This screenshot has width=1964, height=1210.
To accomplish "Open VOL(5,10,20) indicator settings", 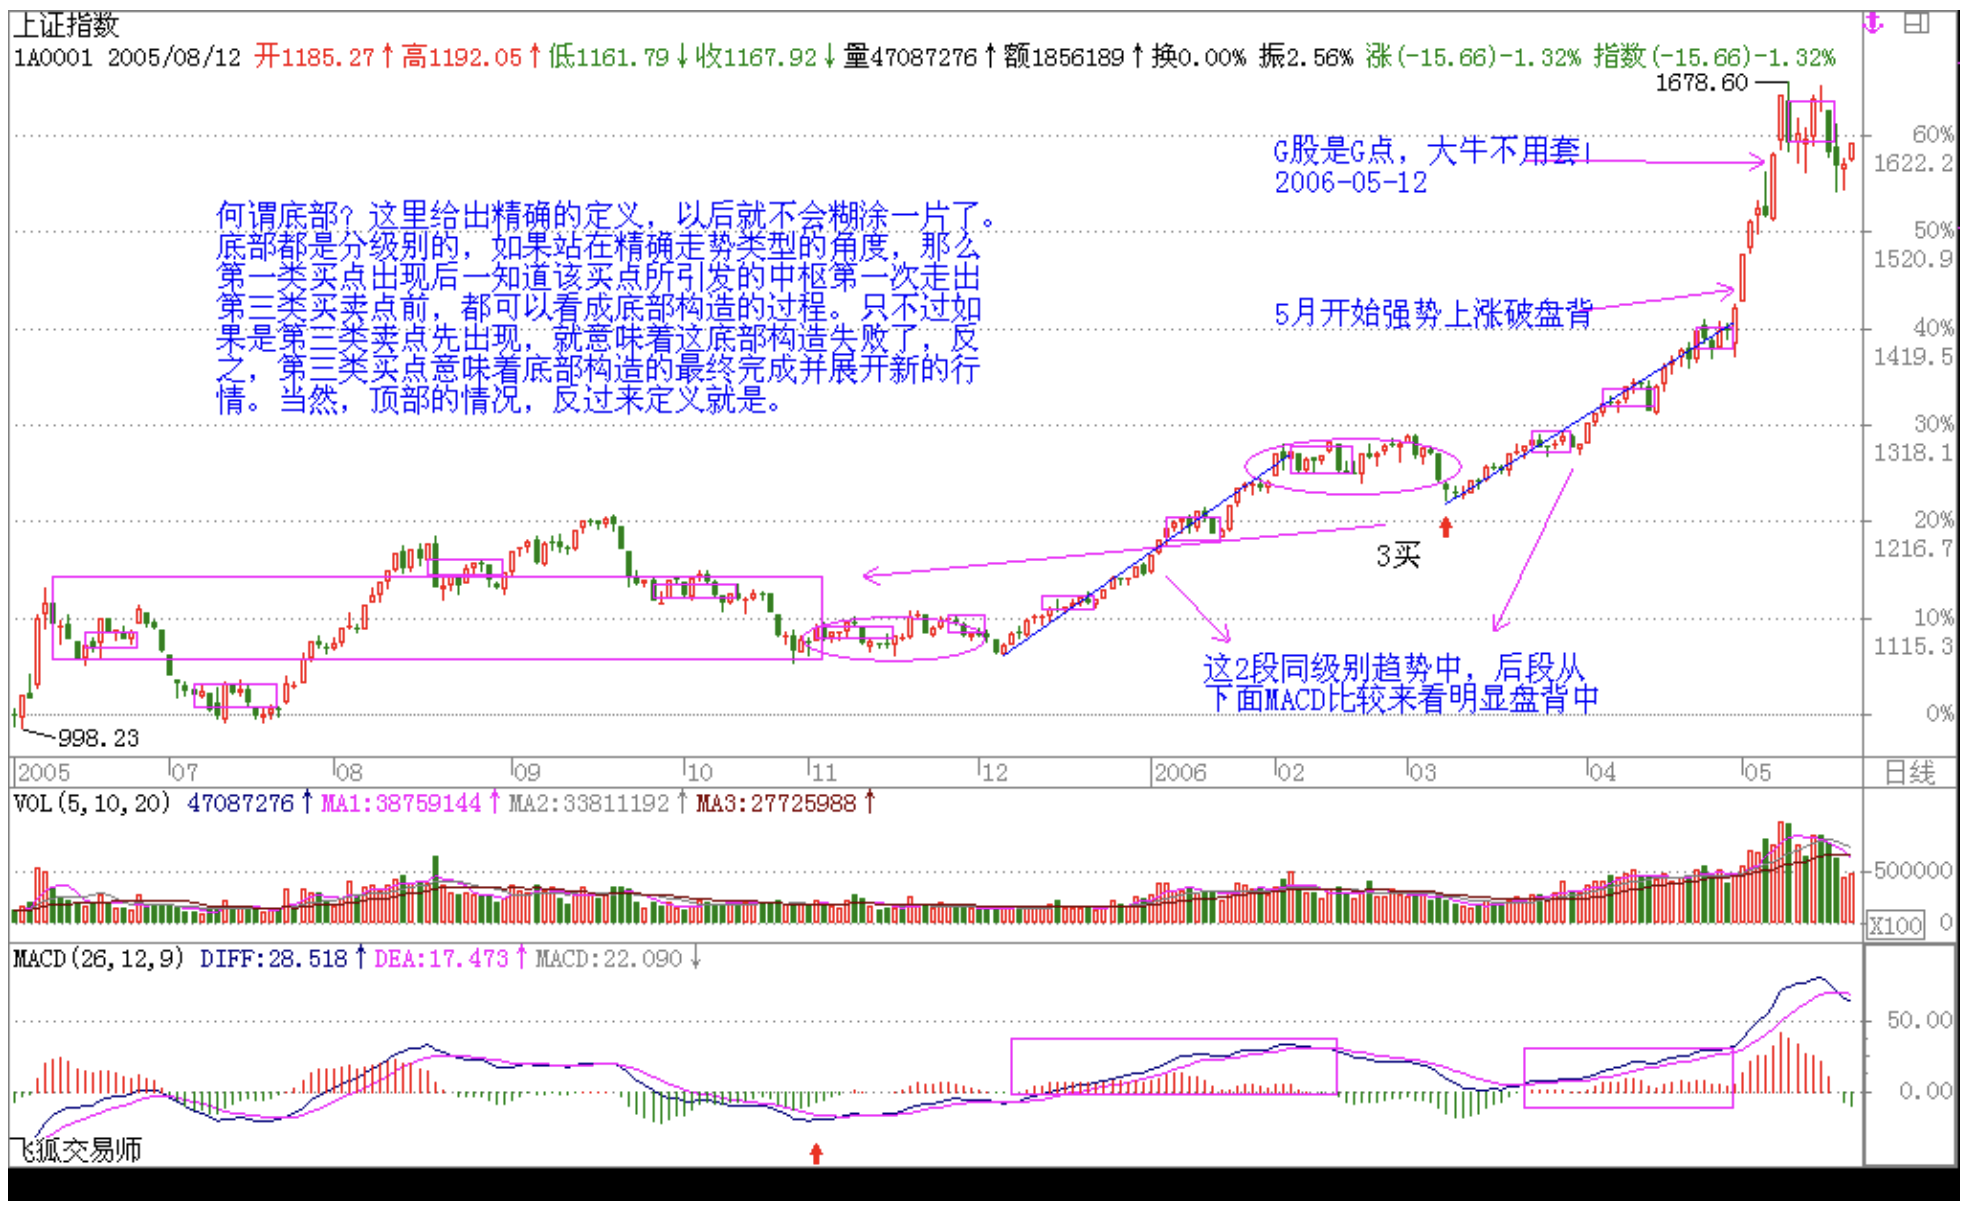I will [91, 803].
